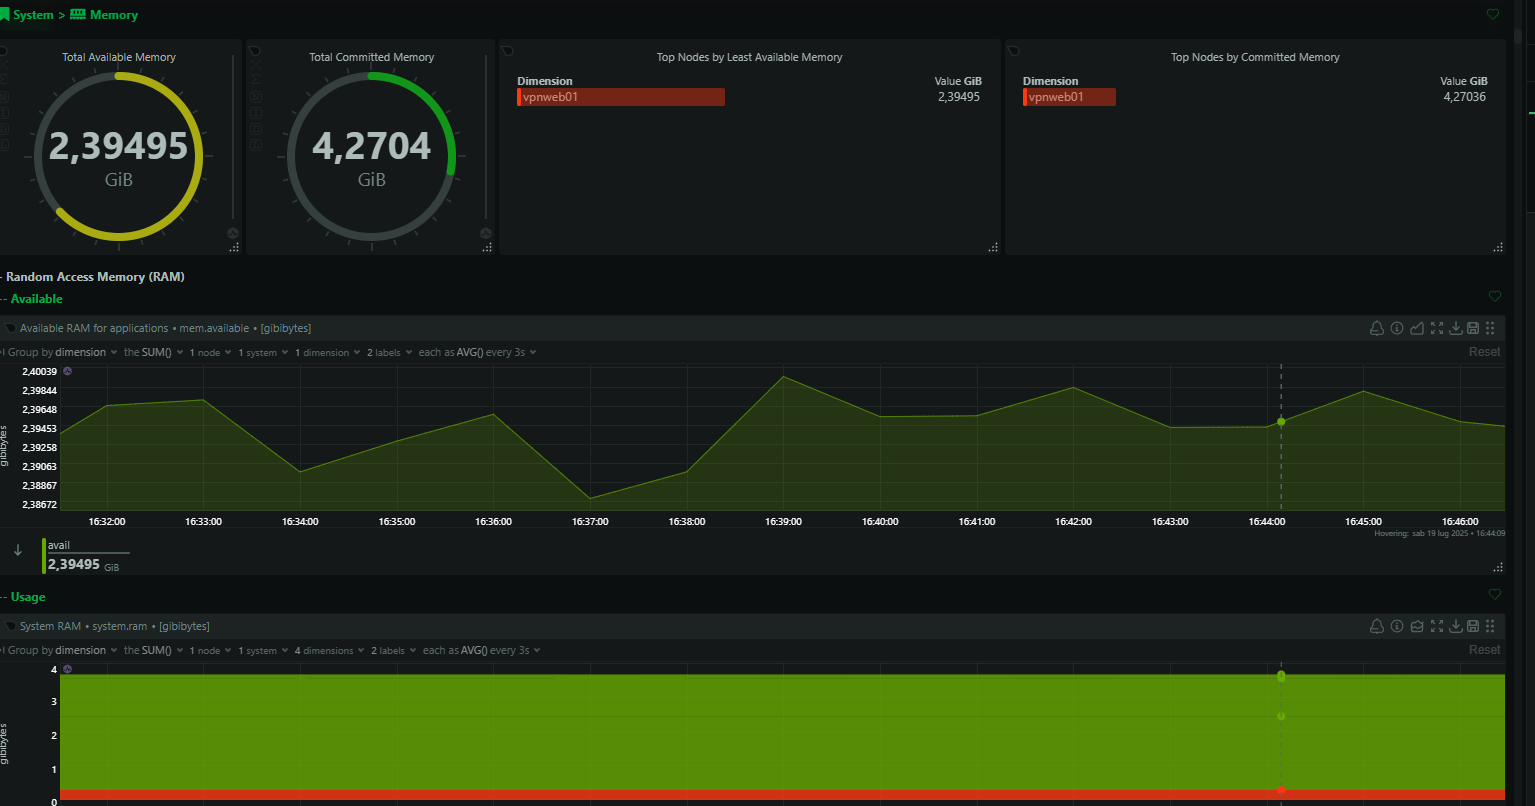Open alerts bell on Available RAM chart
1535x806 pixels.
[x=1377, y=328]
